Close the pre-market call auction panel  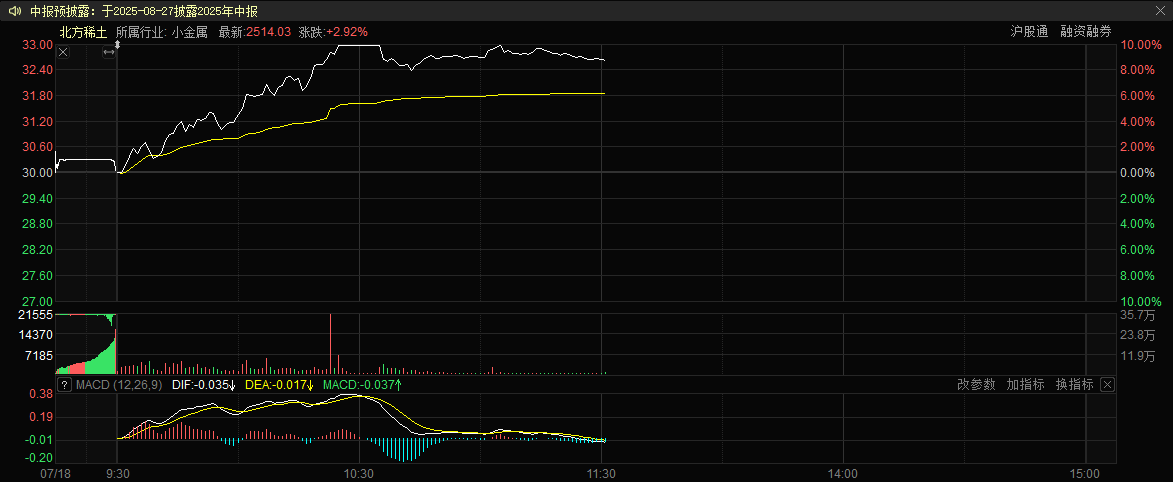click(63, 52)
